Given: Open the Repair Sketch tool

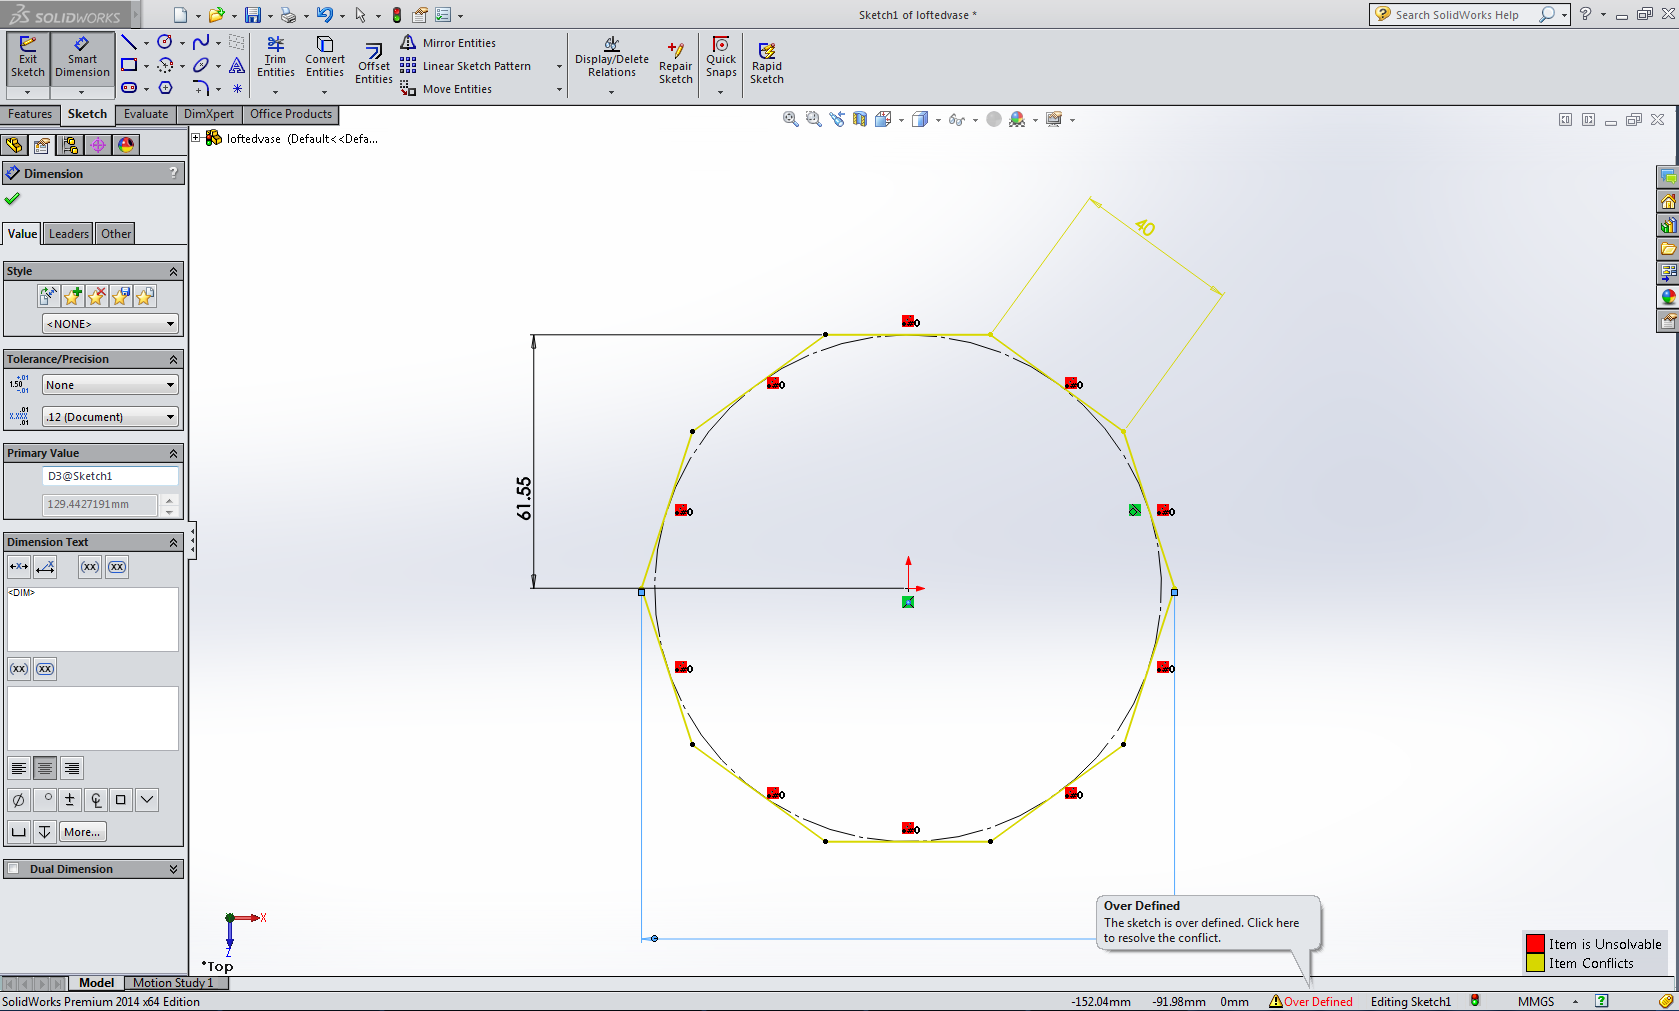Looking at the screenshot, I should click(x=675, y=60).
